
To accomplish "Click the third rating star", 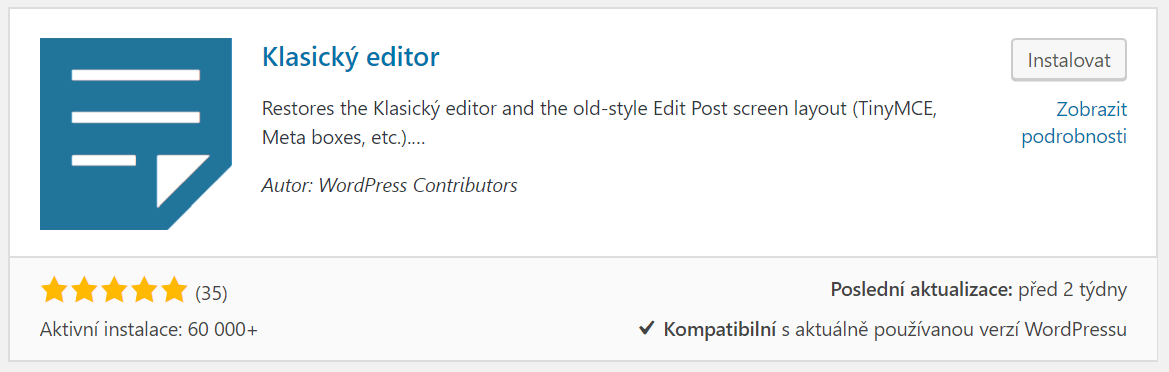I will pos(113,290).
